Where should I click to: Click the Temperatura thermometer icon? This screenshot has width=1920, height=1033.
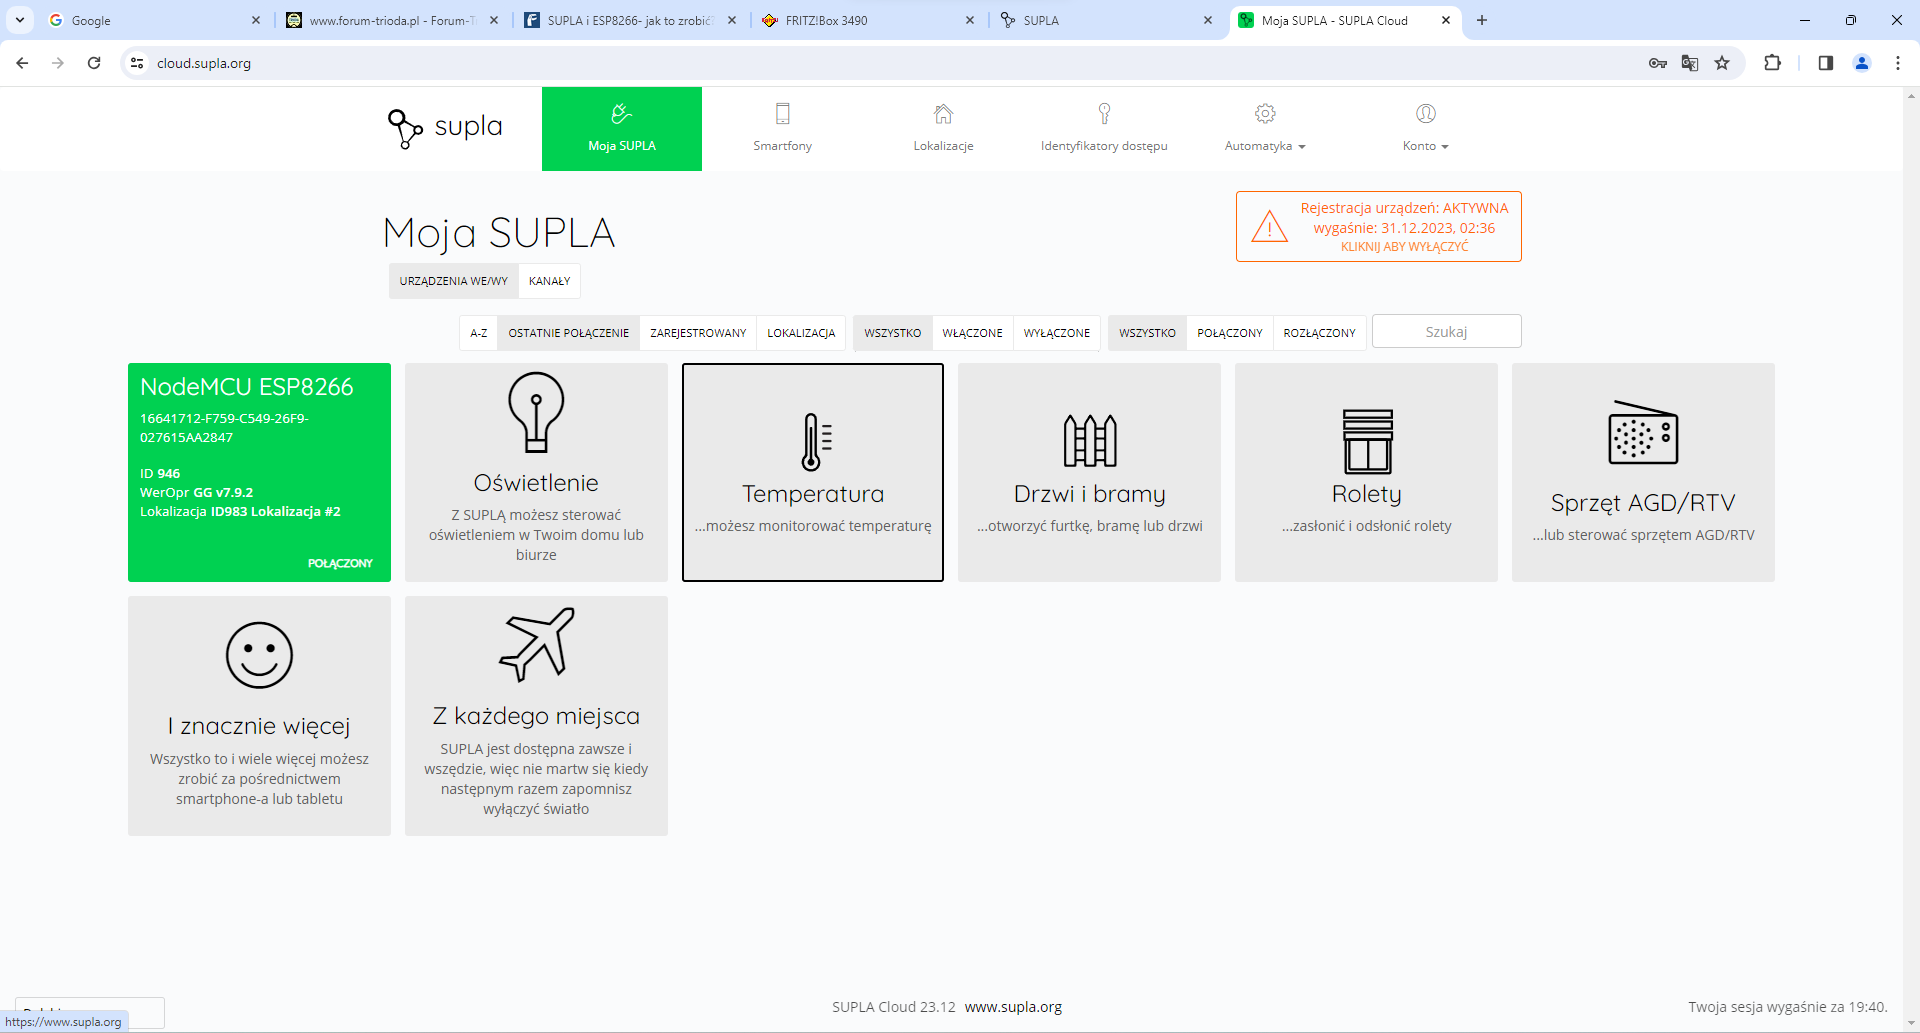[815, 442]
